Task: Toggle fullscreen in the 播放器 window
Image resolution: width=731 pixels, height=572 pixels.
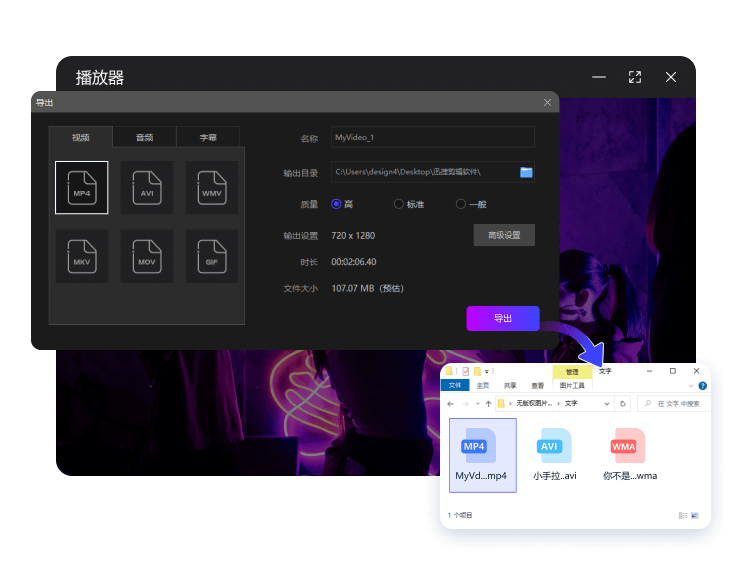Action: (635, 77)
